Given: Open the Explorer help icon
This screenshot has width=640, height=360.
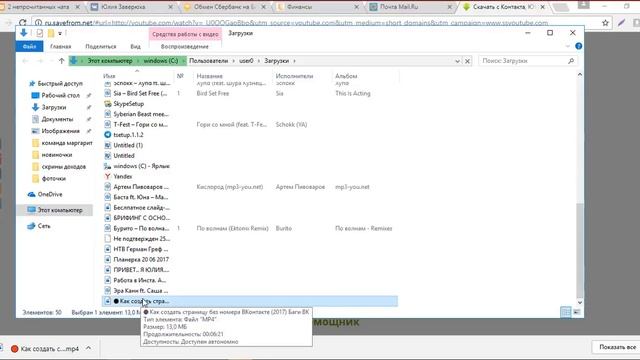Looking at the screenshot, I should [x=578, y=46].
